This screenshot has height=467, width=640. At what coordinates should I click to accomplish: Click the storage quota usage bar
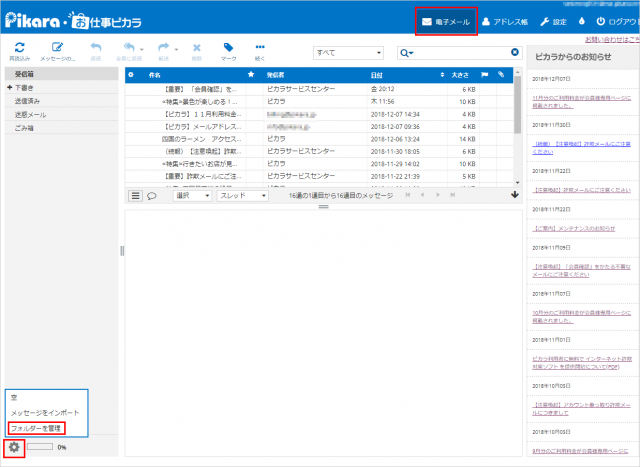(x=38, y=447)
